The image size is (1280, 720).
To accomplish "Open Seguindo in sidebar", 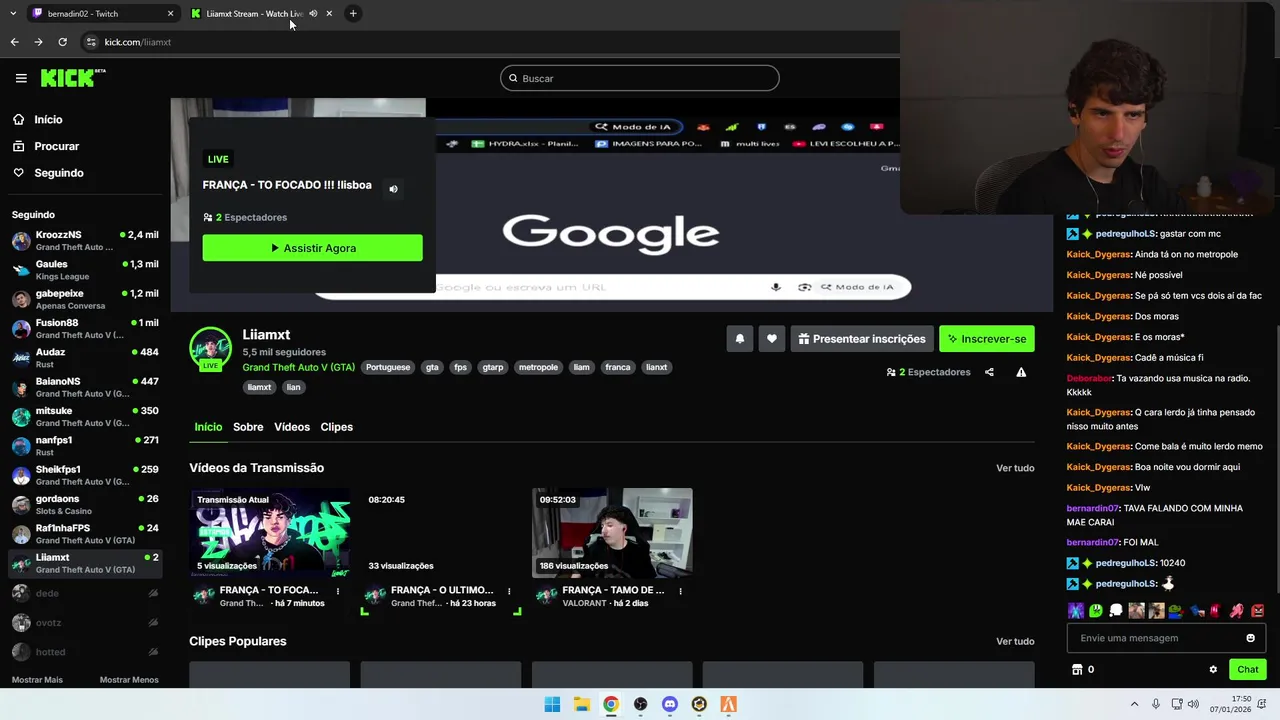I will pyautogui.click(x=59, y=173).
